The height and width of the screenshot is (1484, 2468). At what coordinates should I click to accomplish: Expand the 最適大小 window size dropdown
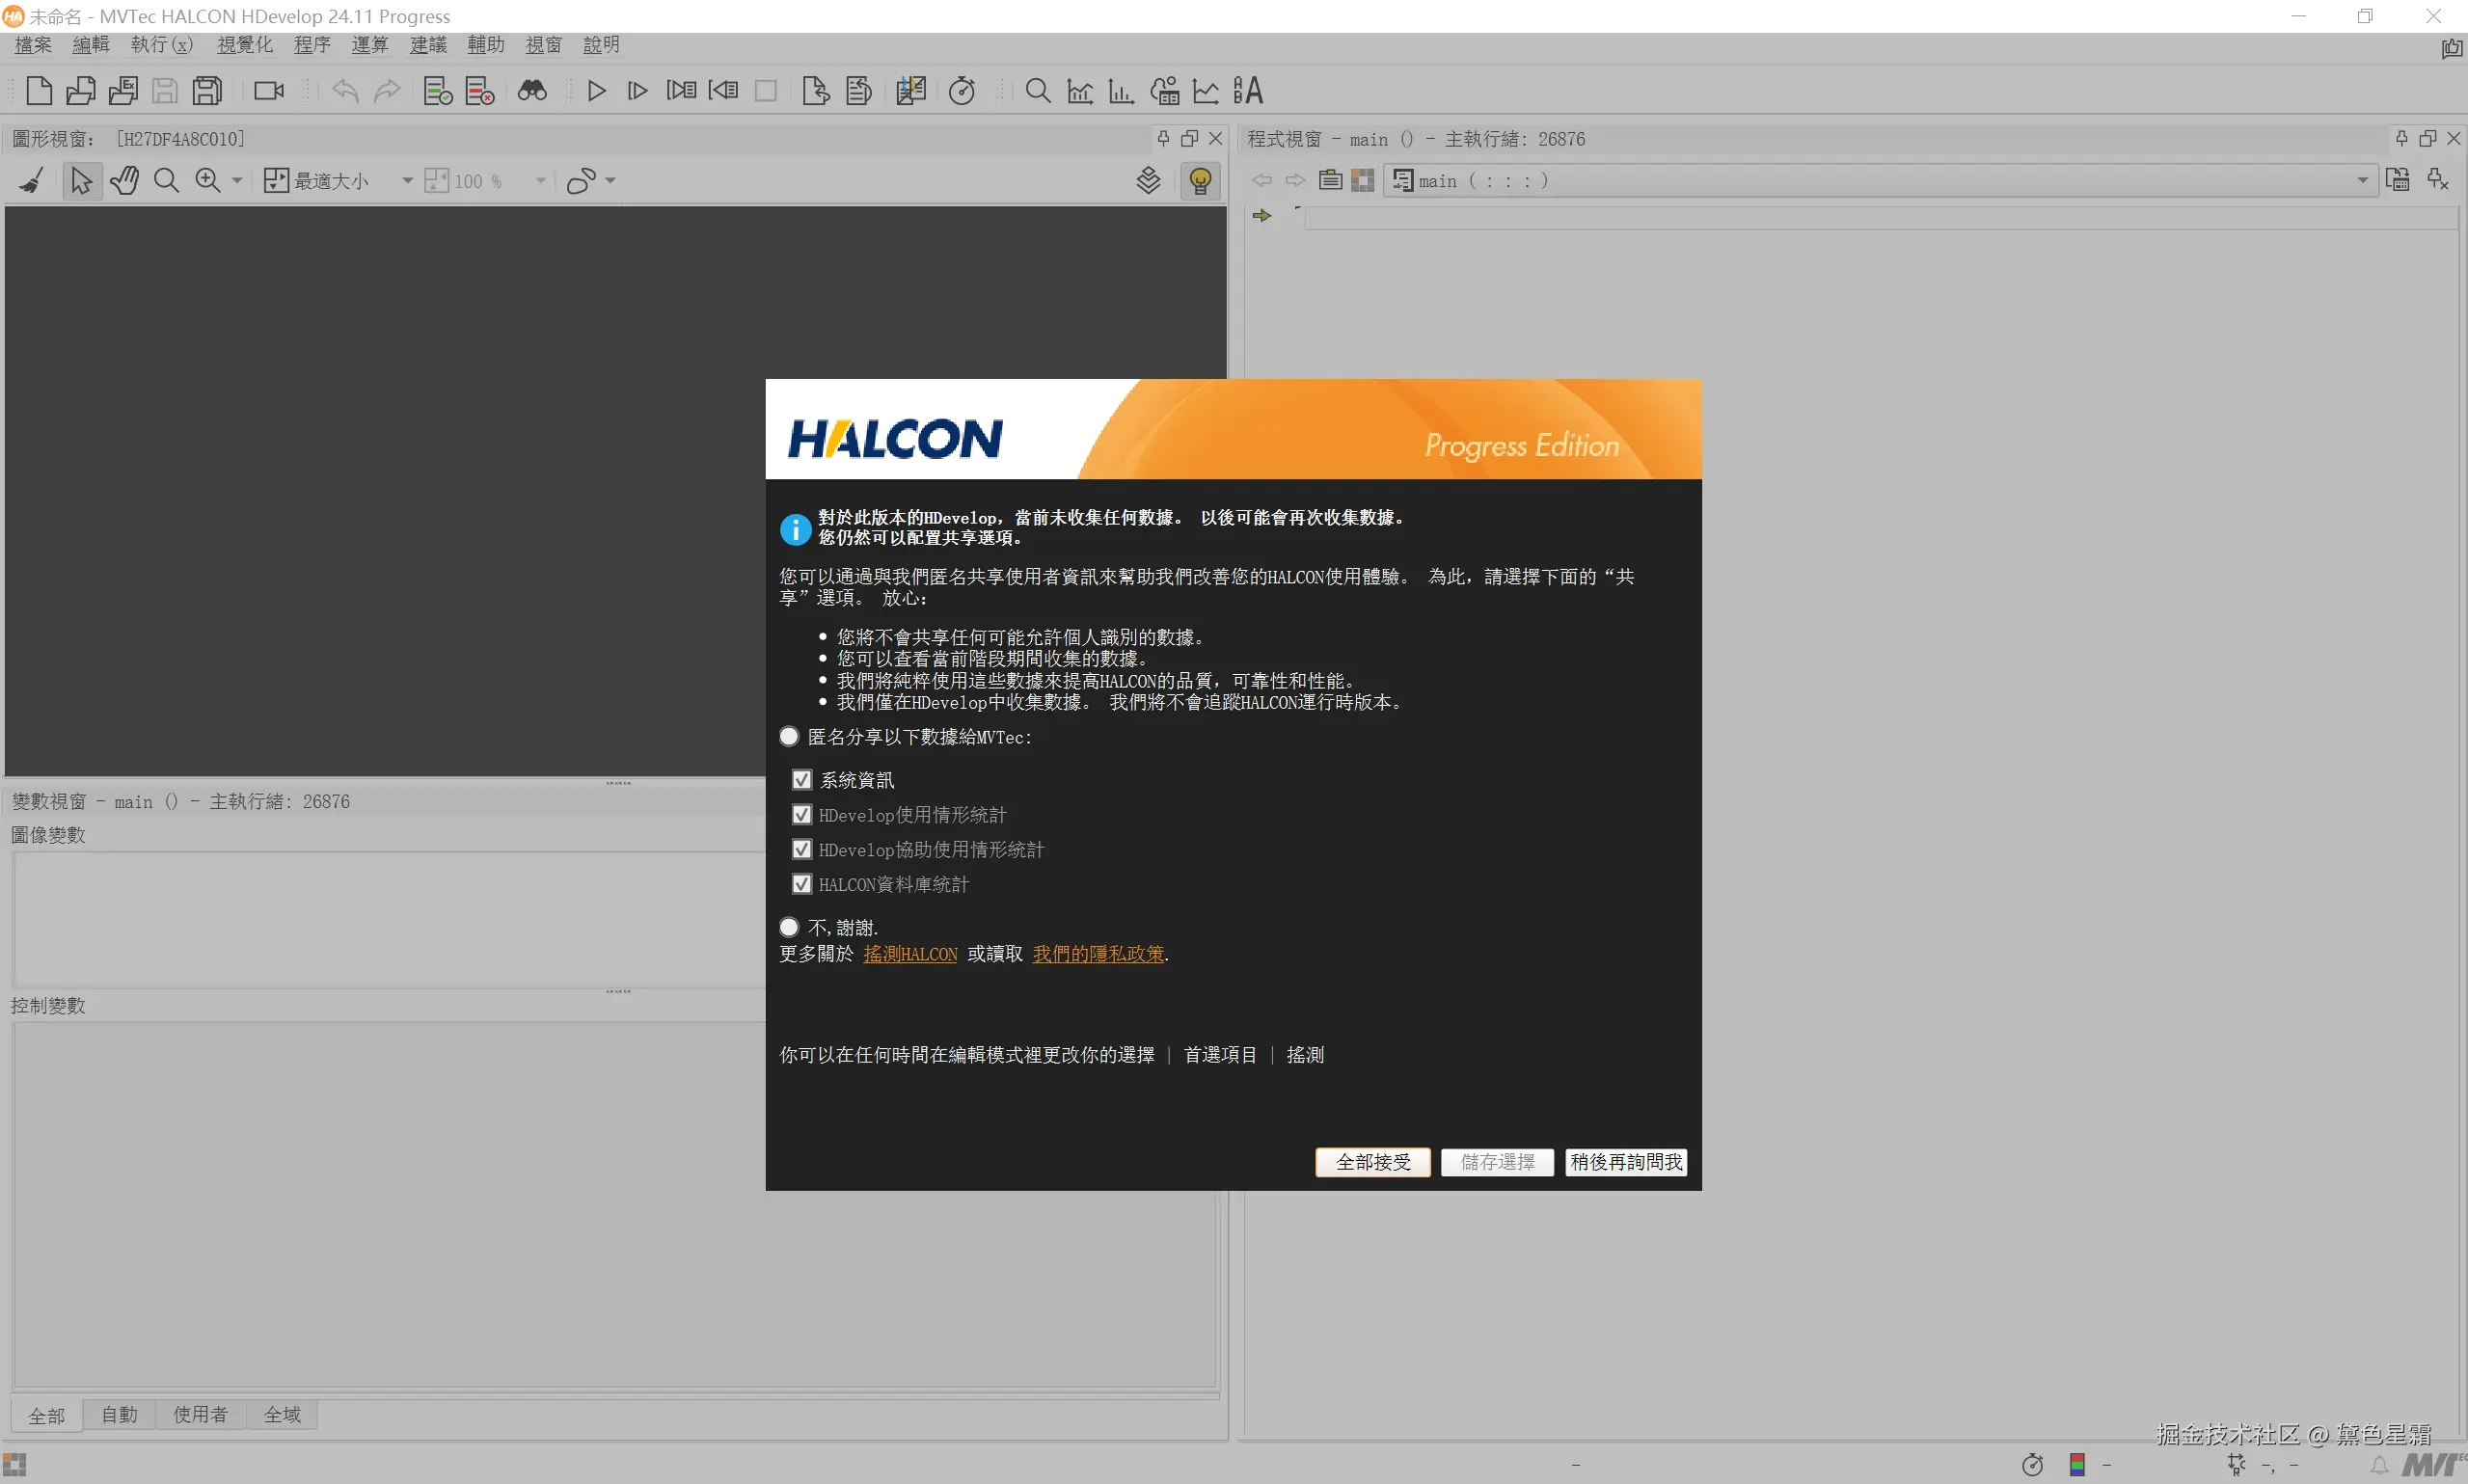coord(407,181)
